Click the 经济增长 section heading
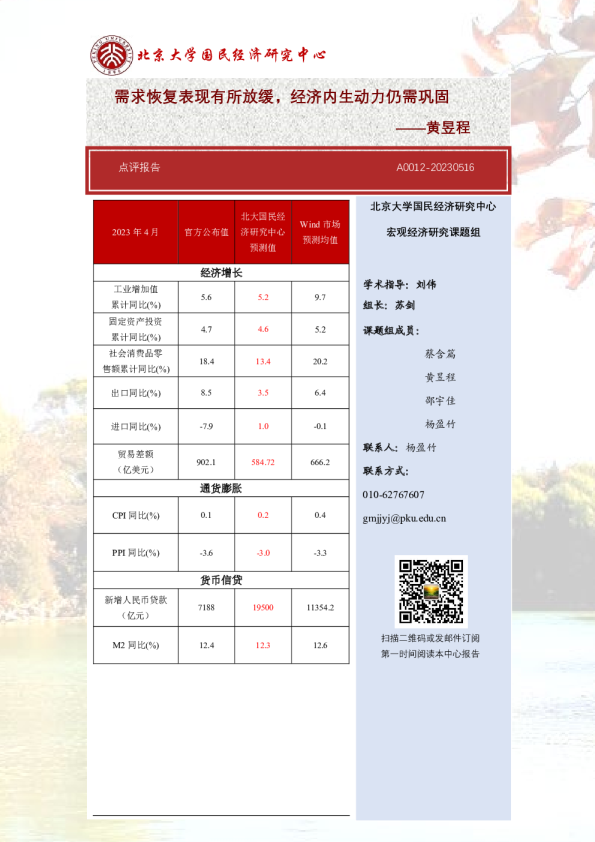This screenshot has height=842, width=595. coord(221,273)
